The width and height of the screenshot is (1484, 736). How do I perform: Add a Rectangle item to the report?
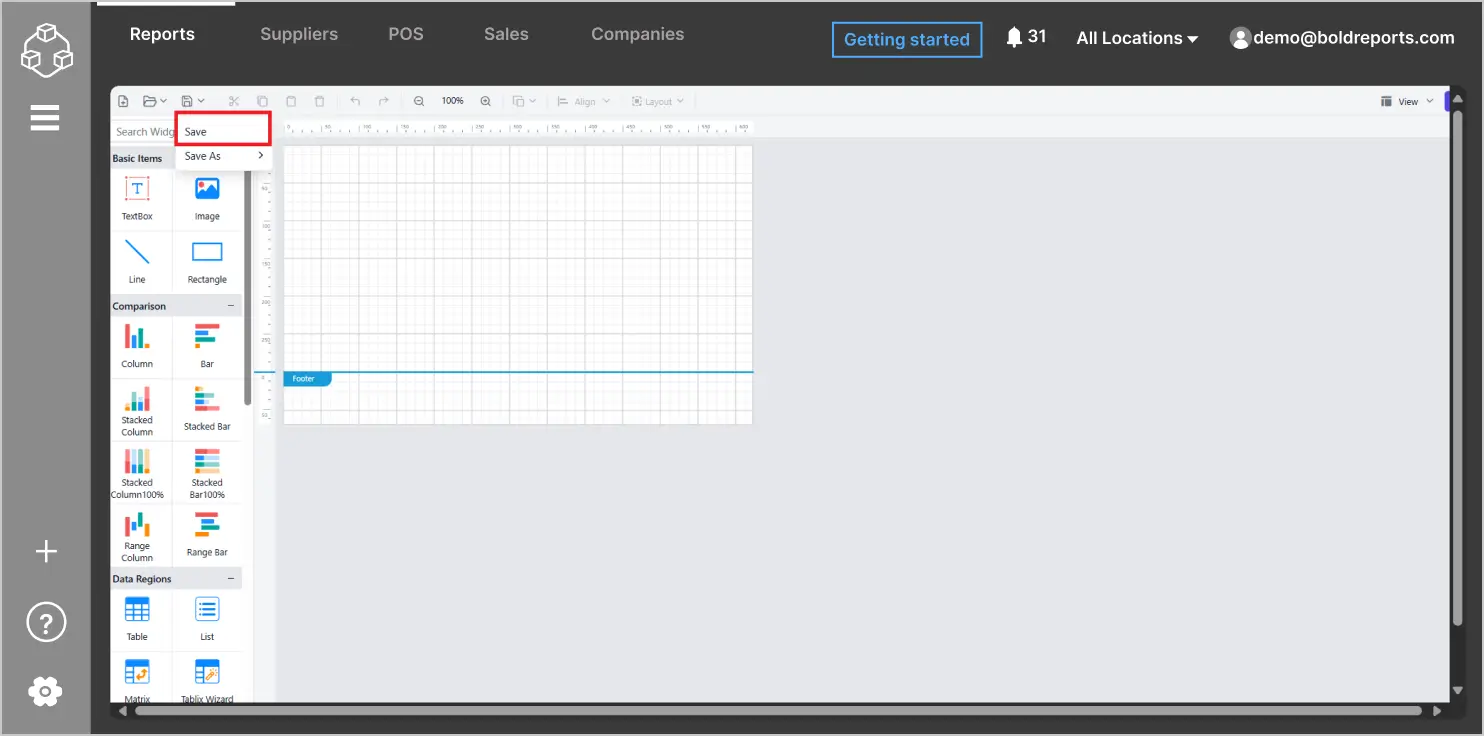pos(207,260)
